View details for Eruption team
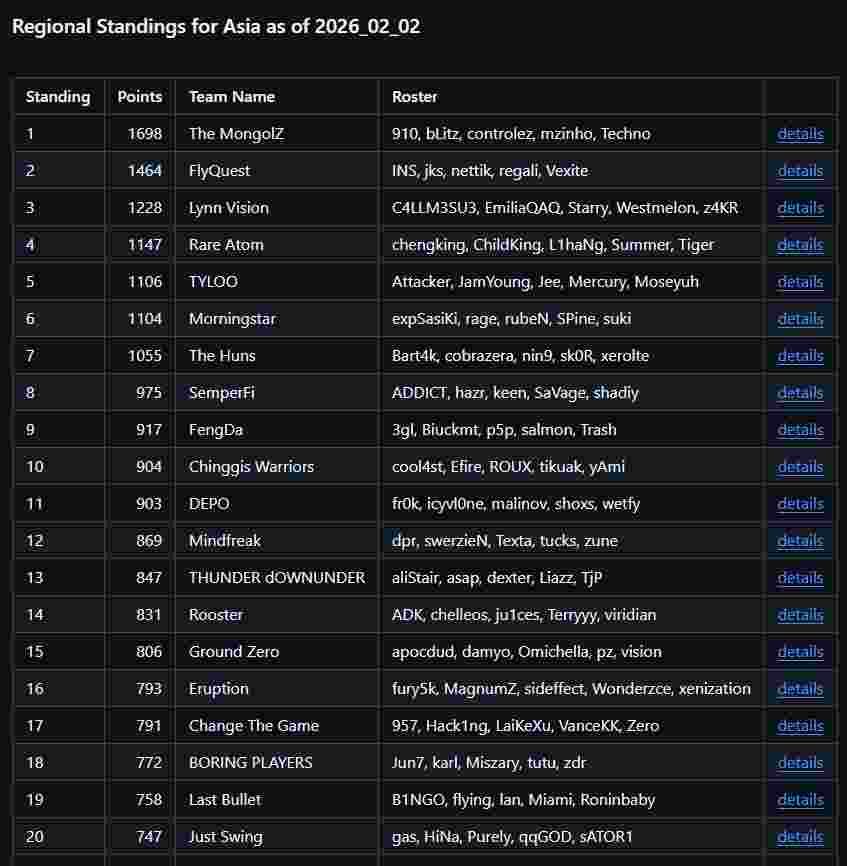This screenshot has width=847, height=866. (800, 689)
